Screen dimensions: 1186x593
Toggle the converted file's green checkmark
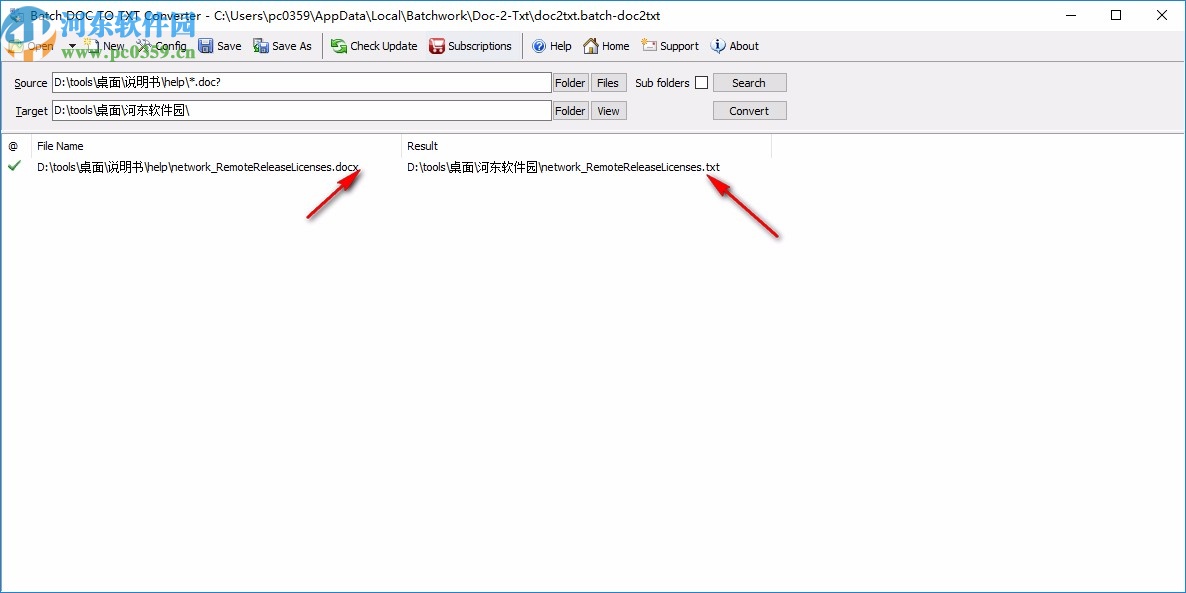pyautogui.click(x=13, y=167)
